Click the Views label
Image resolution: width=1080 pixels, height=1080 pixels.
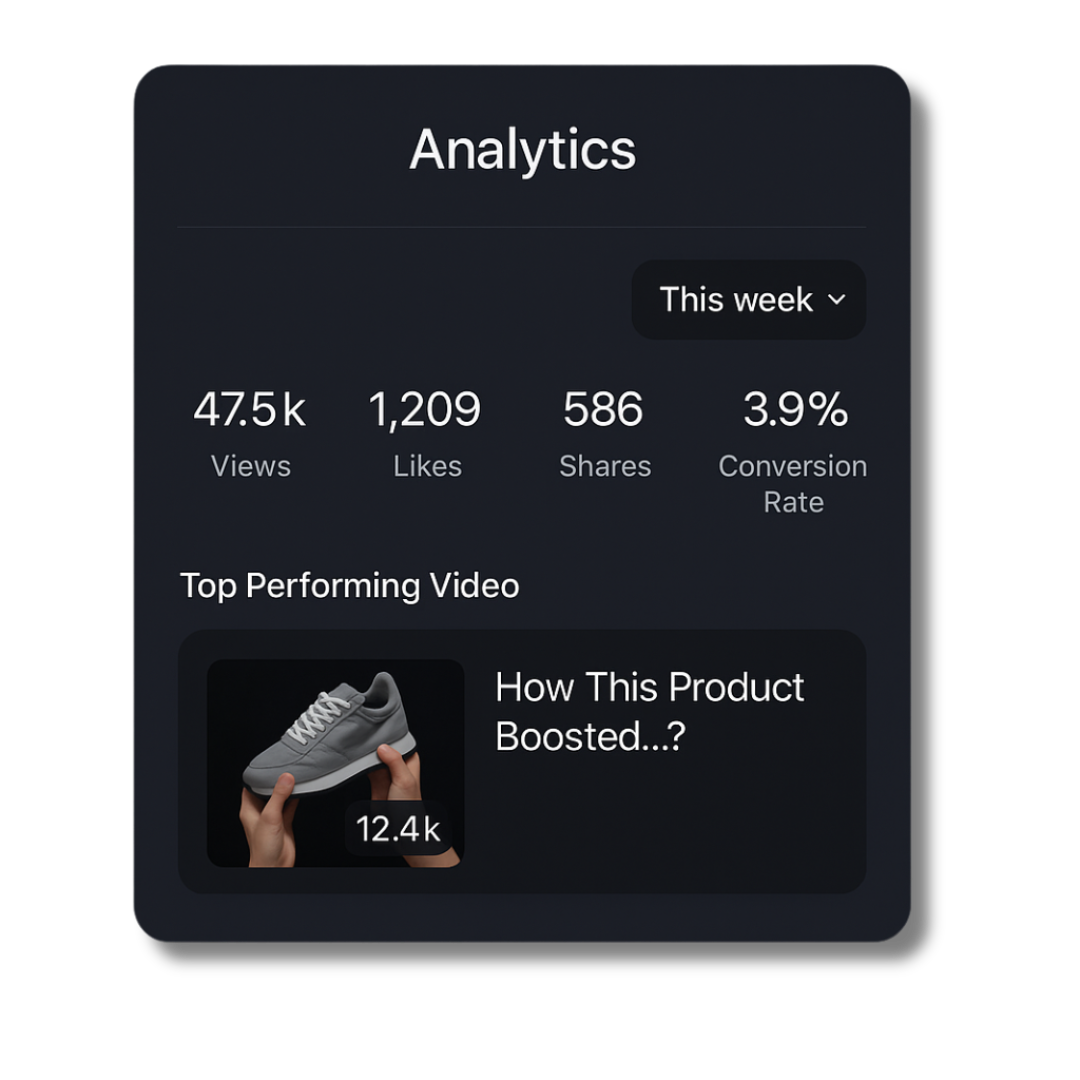[251, 466]
